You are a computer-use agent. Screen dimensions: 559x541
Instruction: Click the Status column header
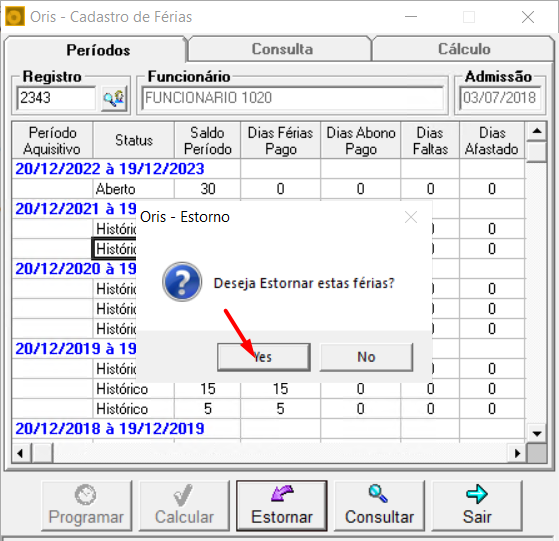coord(134,140)
